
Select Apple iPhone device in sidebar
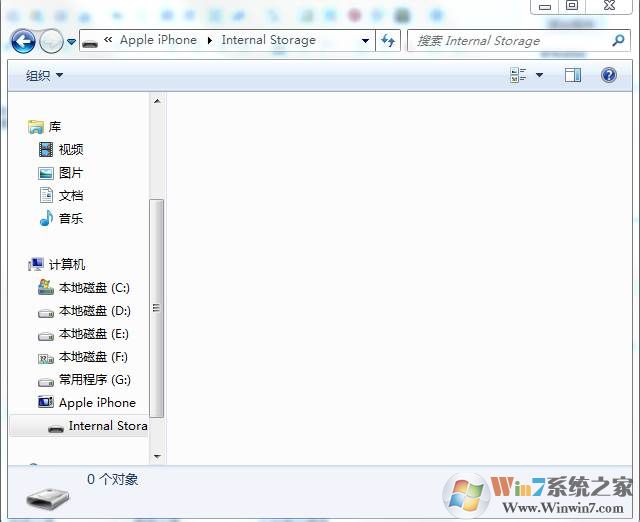click(x=96, y=402)
